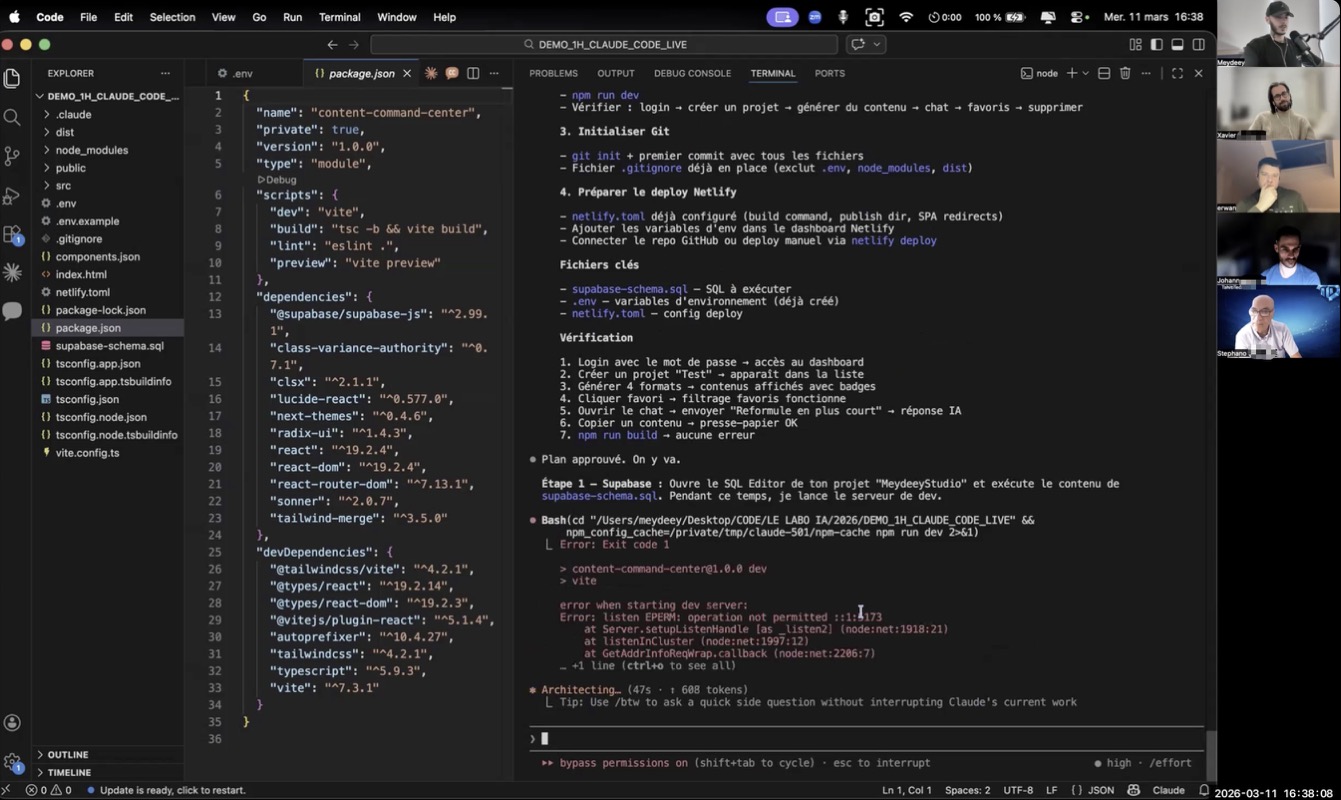The height and width of the screenshot is (800, 1341).
Task: Click the update ready restart notification
Action: [x=172, y=790]
